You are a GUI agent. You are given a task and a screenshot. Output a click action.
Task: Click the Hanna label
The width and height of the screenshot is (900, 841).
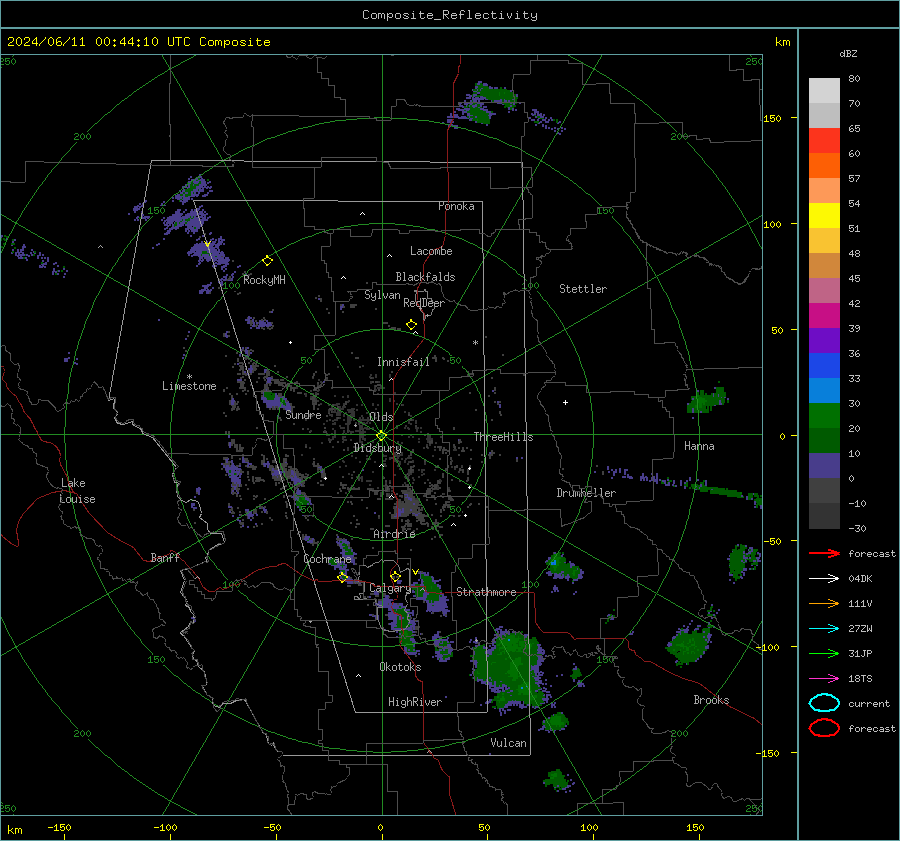pyautogui.click(x=699, y=446)
